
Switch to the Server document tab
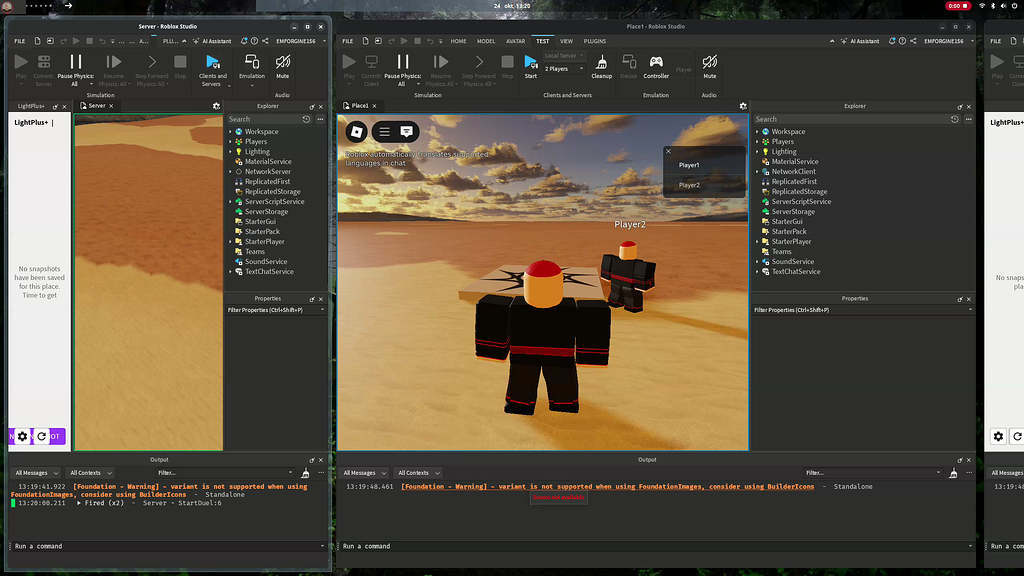(x=96, y=104)
